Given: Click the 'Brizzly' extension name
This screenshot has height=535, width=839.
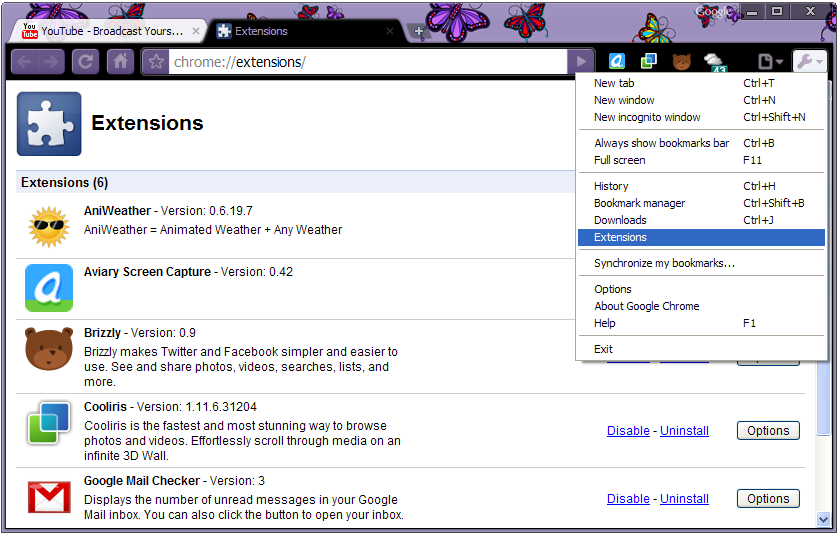Looking at the screenshot, I should (102, 333).
